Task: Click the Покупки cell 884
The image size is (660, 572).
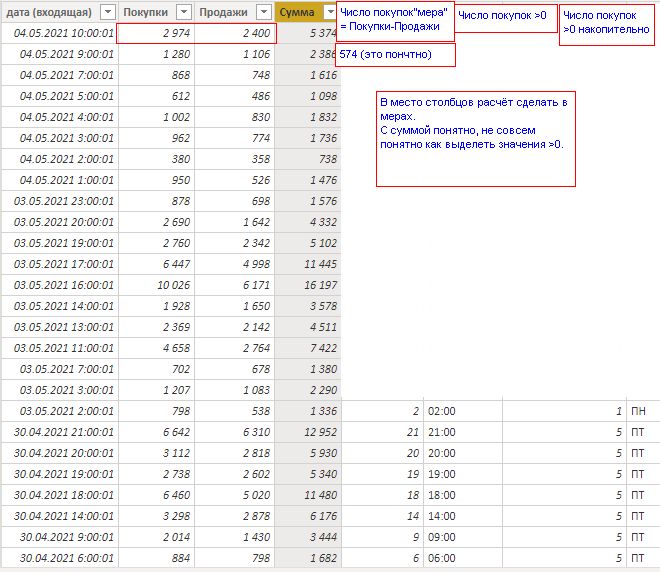Action: click(x=156, y=558)
